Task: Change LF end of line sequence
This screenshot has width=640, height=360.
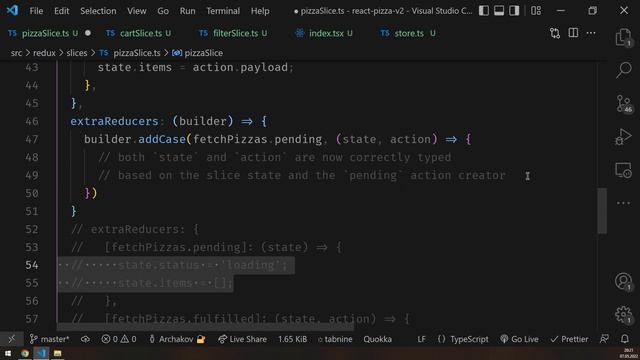Action: (421, 339)
